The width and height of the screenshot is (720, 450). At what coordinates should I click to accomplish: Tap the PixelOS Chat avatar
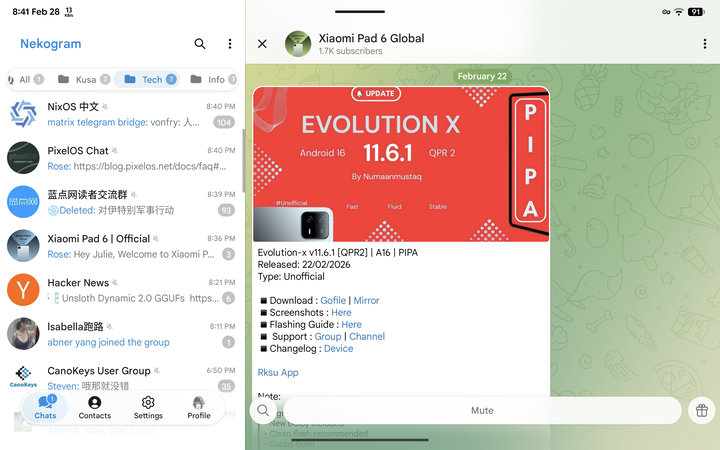point(23,158)
